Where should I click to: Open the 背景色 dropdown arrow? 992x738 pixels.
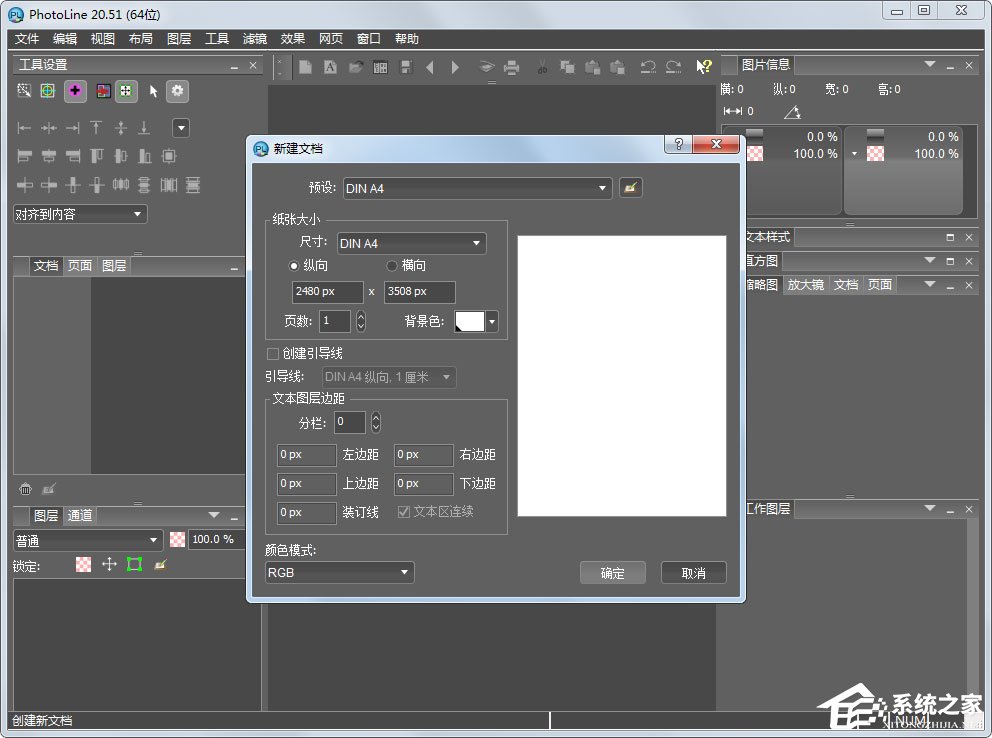click(492, 321)
